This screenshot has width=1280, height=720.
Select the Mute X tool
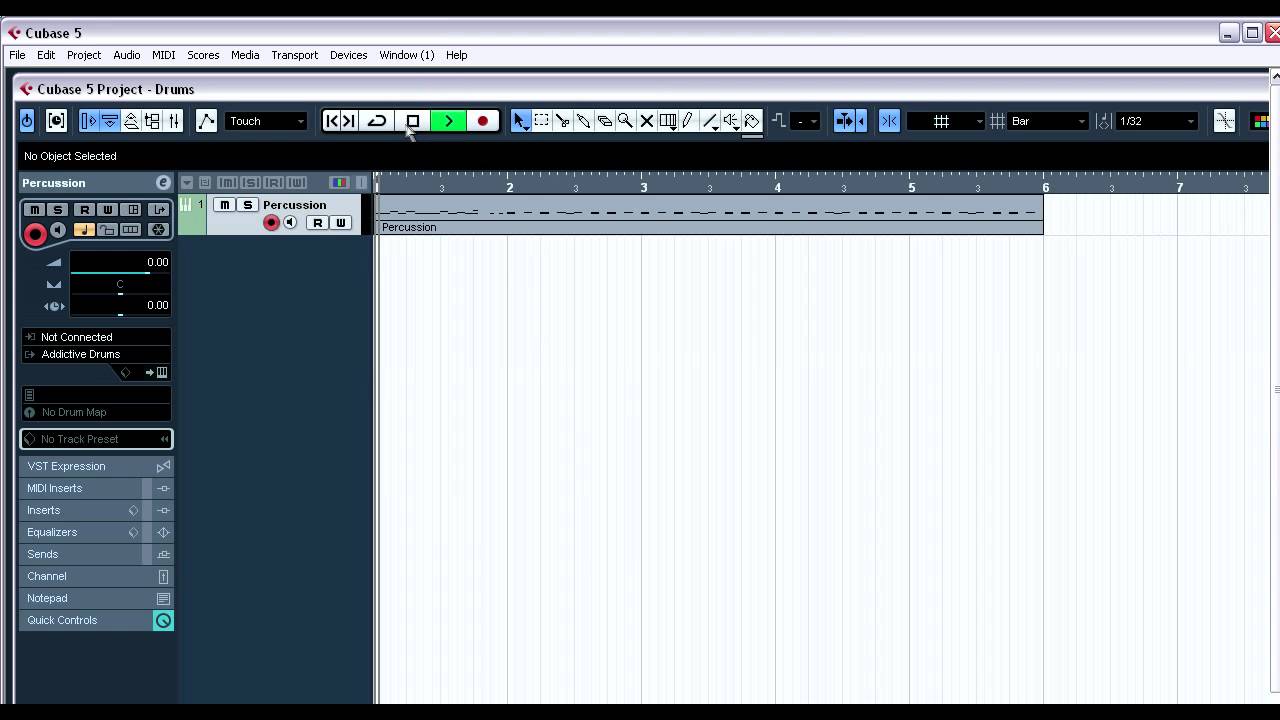646,121
